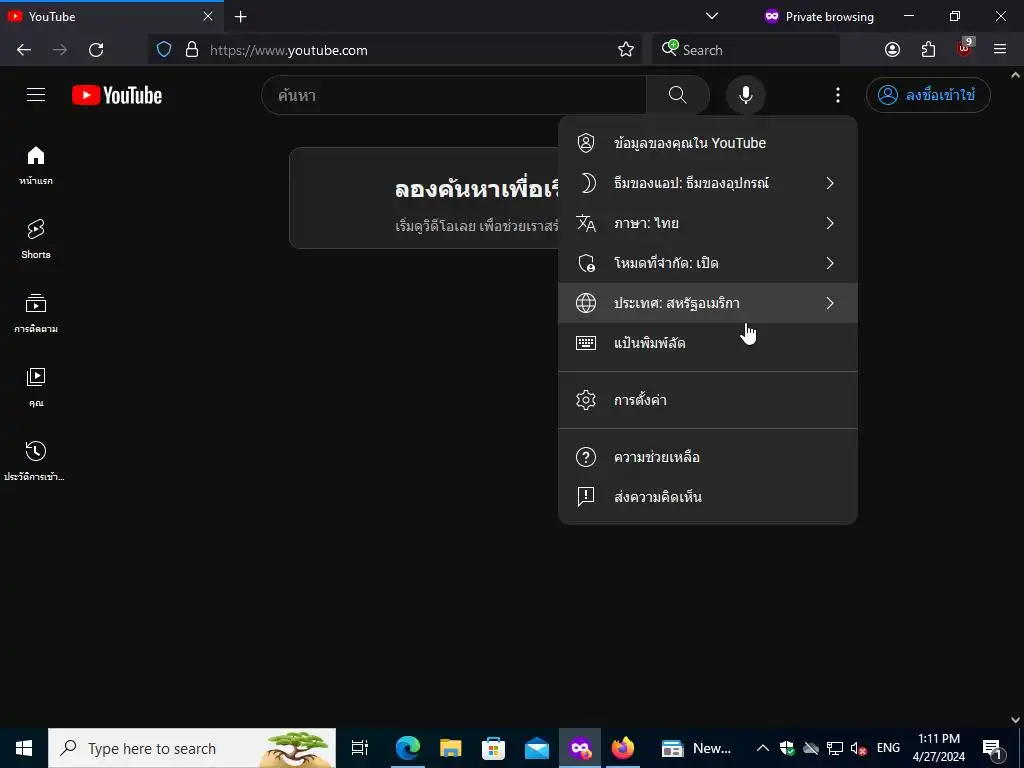This screenshot has width=1024, height=768.
Task: Open Shorts from the sidebar
Action: [x=36, y=239]
